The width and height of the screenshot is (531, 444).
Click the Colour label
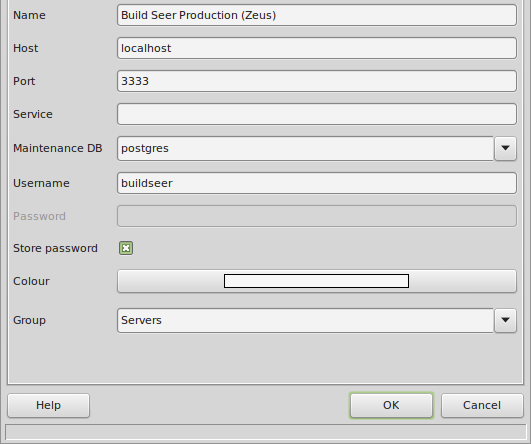coord(31,281)
